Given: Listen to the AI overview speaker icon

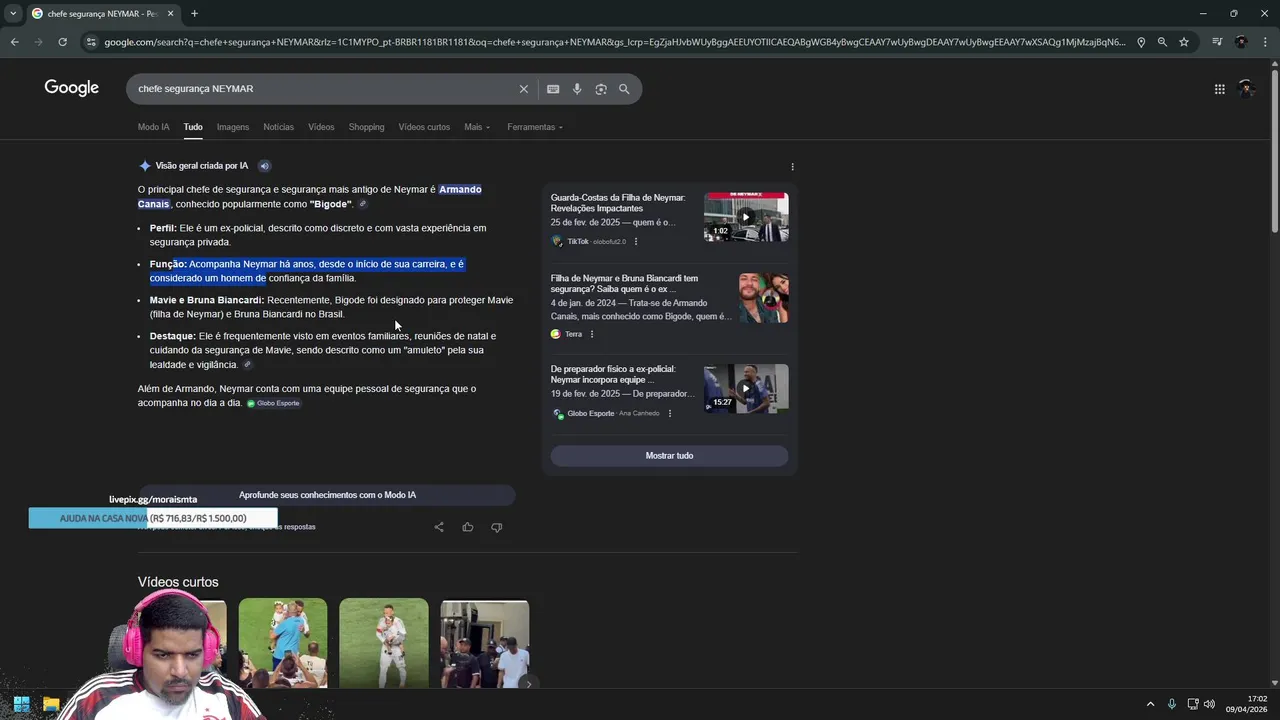Looking at the screenshot, I should click(x=264, y=166).
